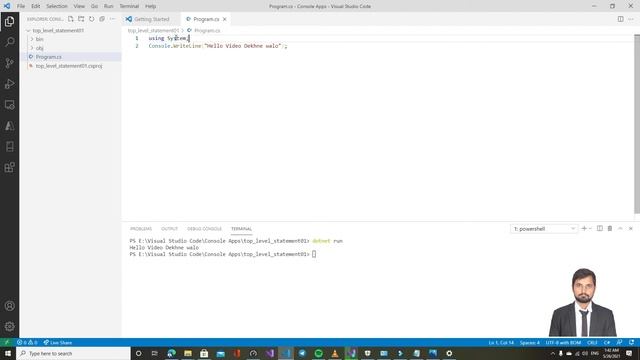Image resolution: width=640 pixels, height=360 pixels.
Task: Open Explorer views and more actions
Action: [112, 19]
